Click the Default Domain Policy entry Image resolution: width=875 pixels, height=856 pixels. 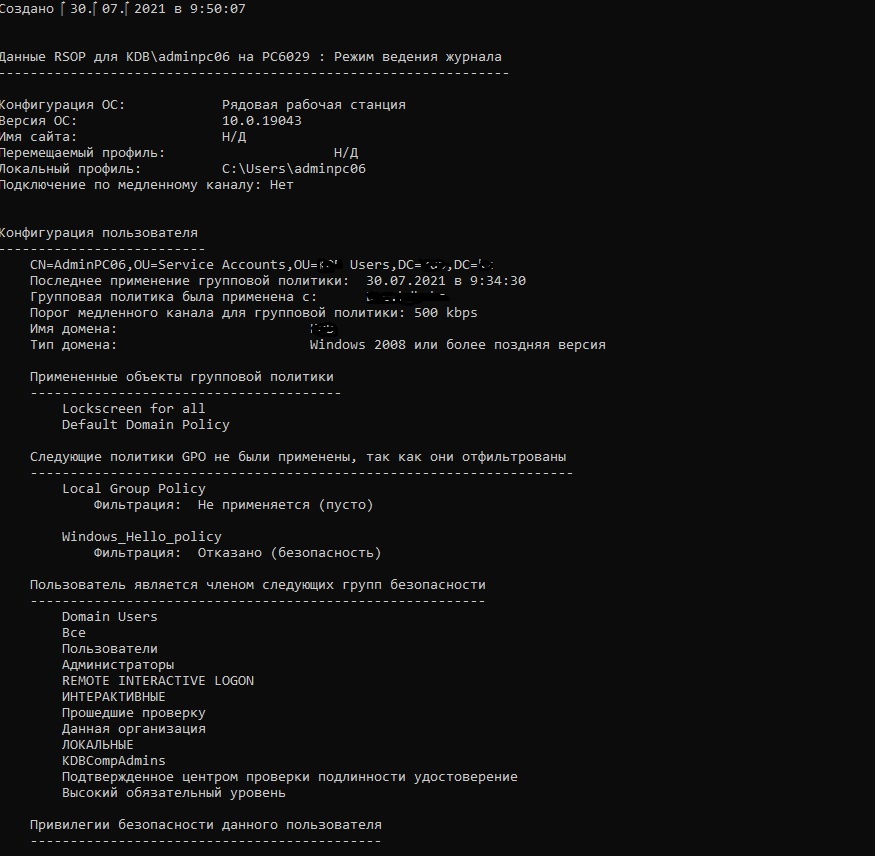[146, 425]
